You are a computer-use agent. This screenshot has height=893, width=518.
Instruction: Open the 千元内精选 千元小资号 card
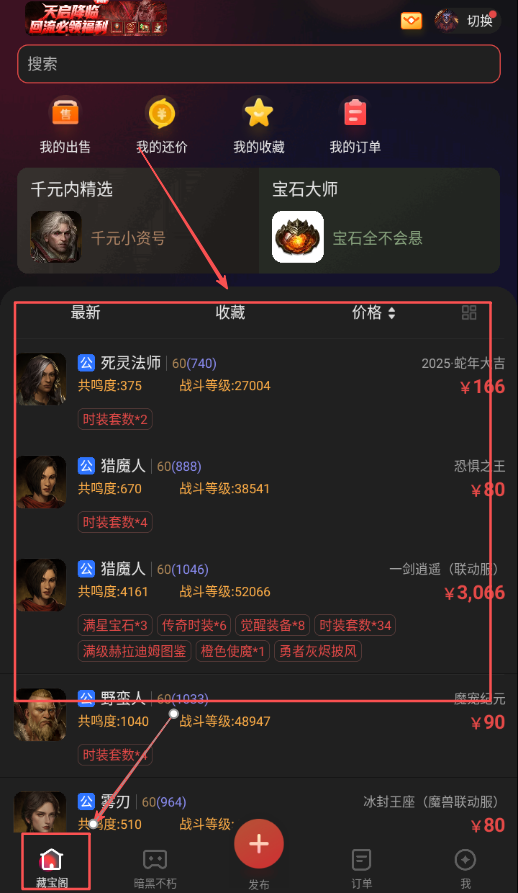[138, 220]
